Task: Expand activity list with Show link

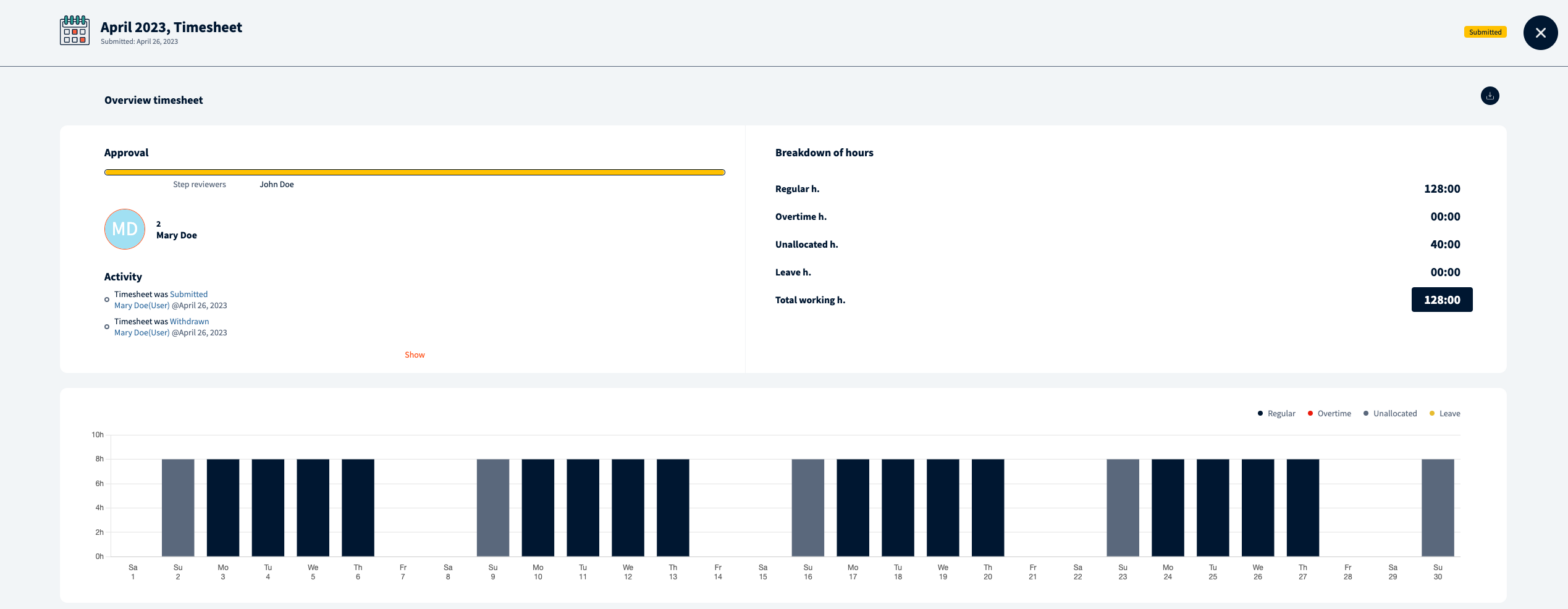Action: [415, 355]
